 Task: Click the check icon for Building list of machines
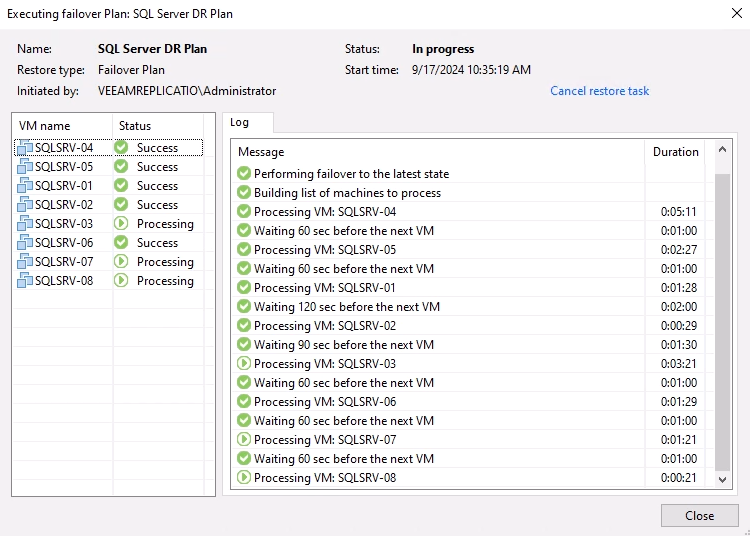[x=244, y=193]
